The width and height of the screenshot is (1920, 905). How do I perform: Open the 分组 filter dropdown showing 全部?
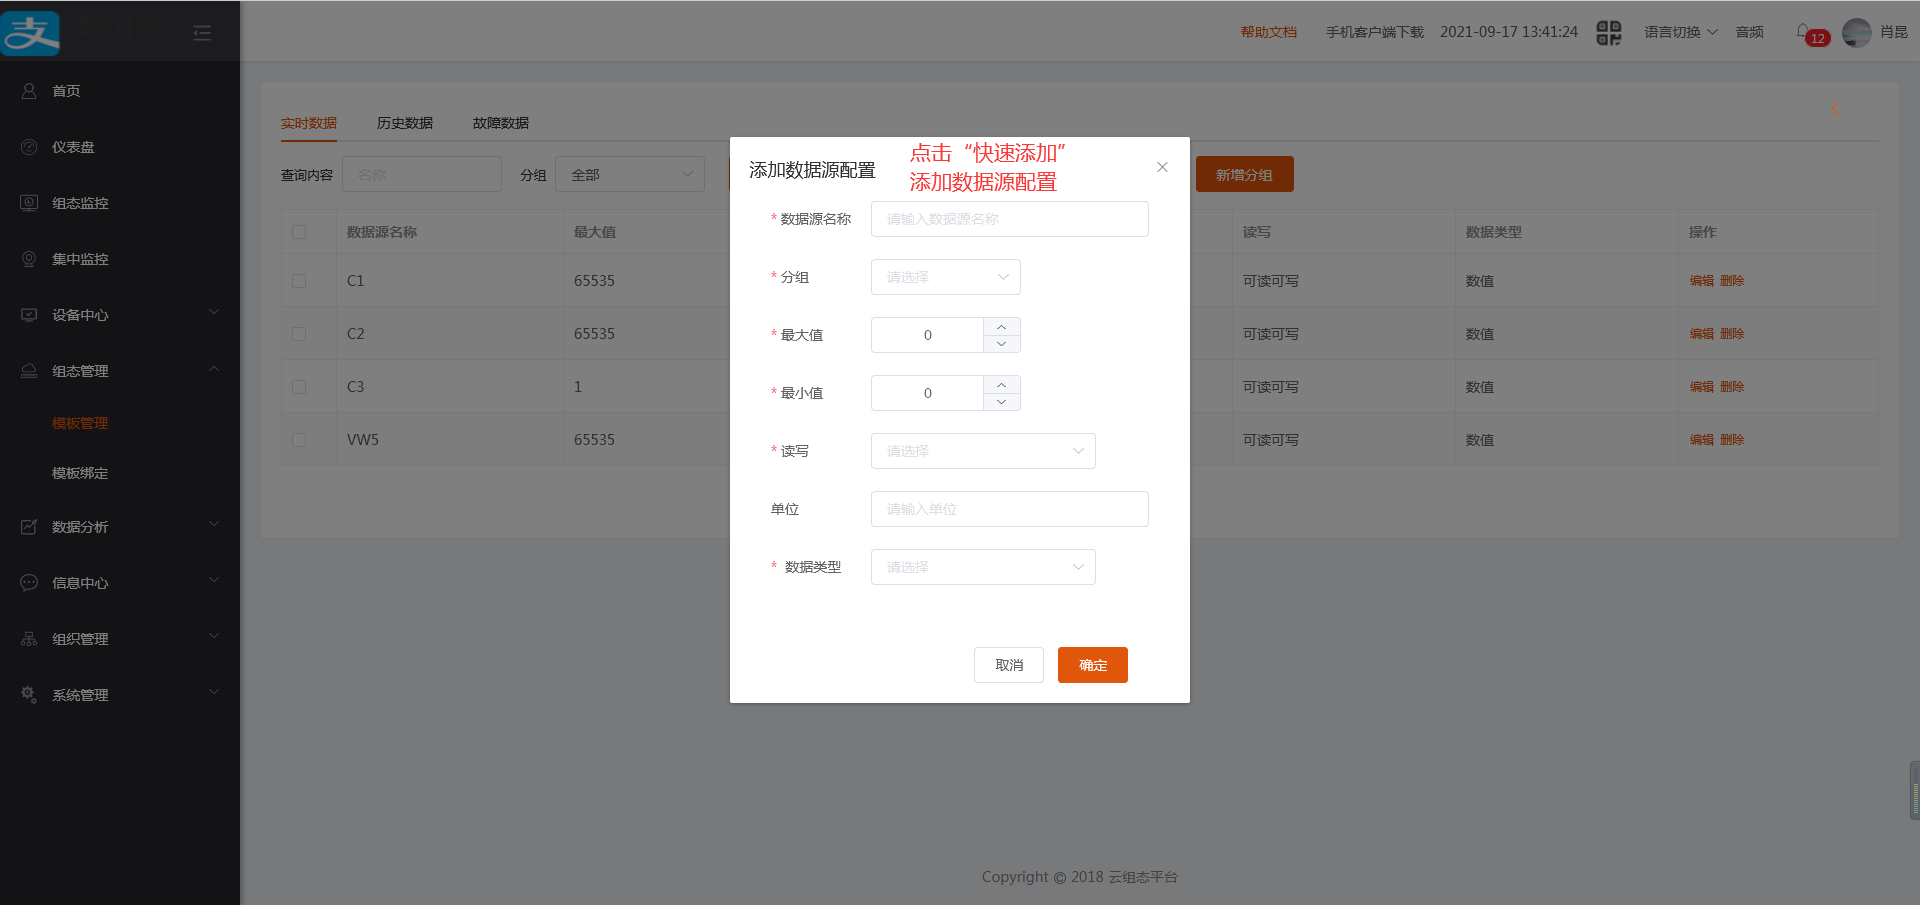[x=630, y=174]
